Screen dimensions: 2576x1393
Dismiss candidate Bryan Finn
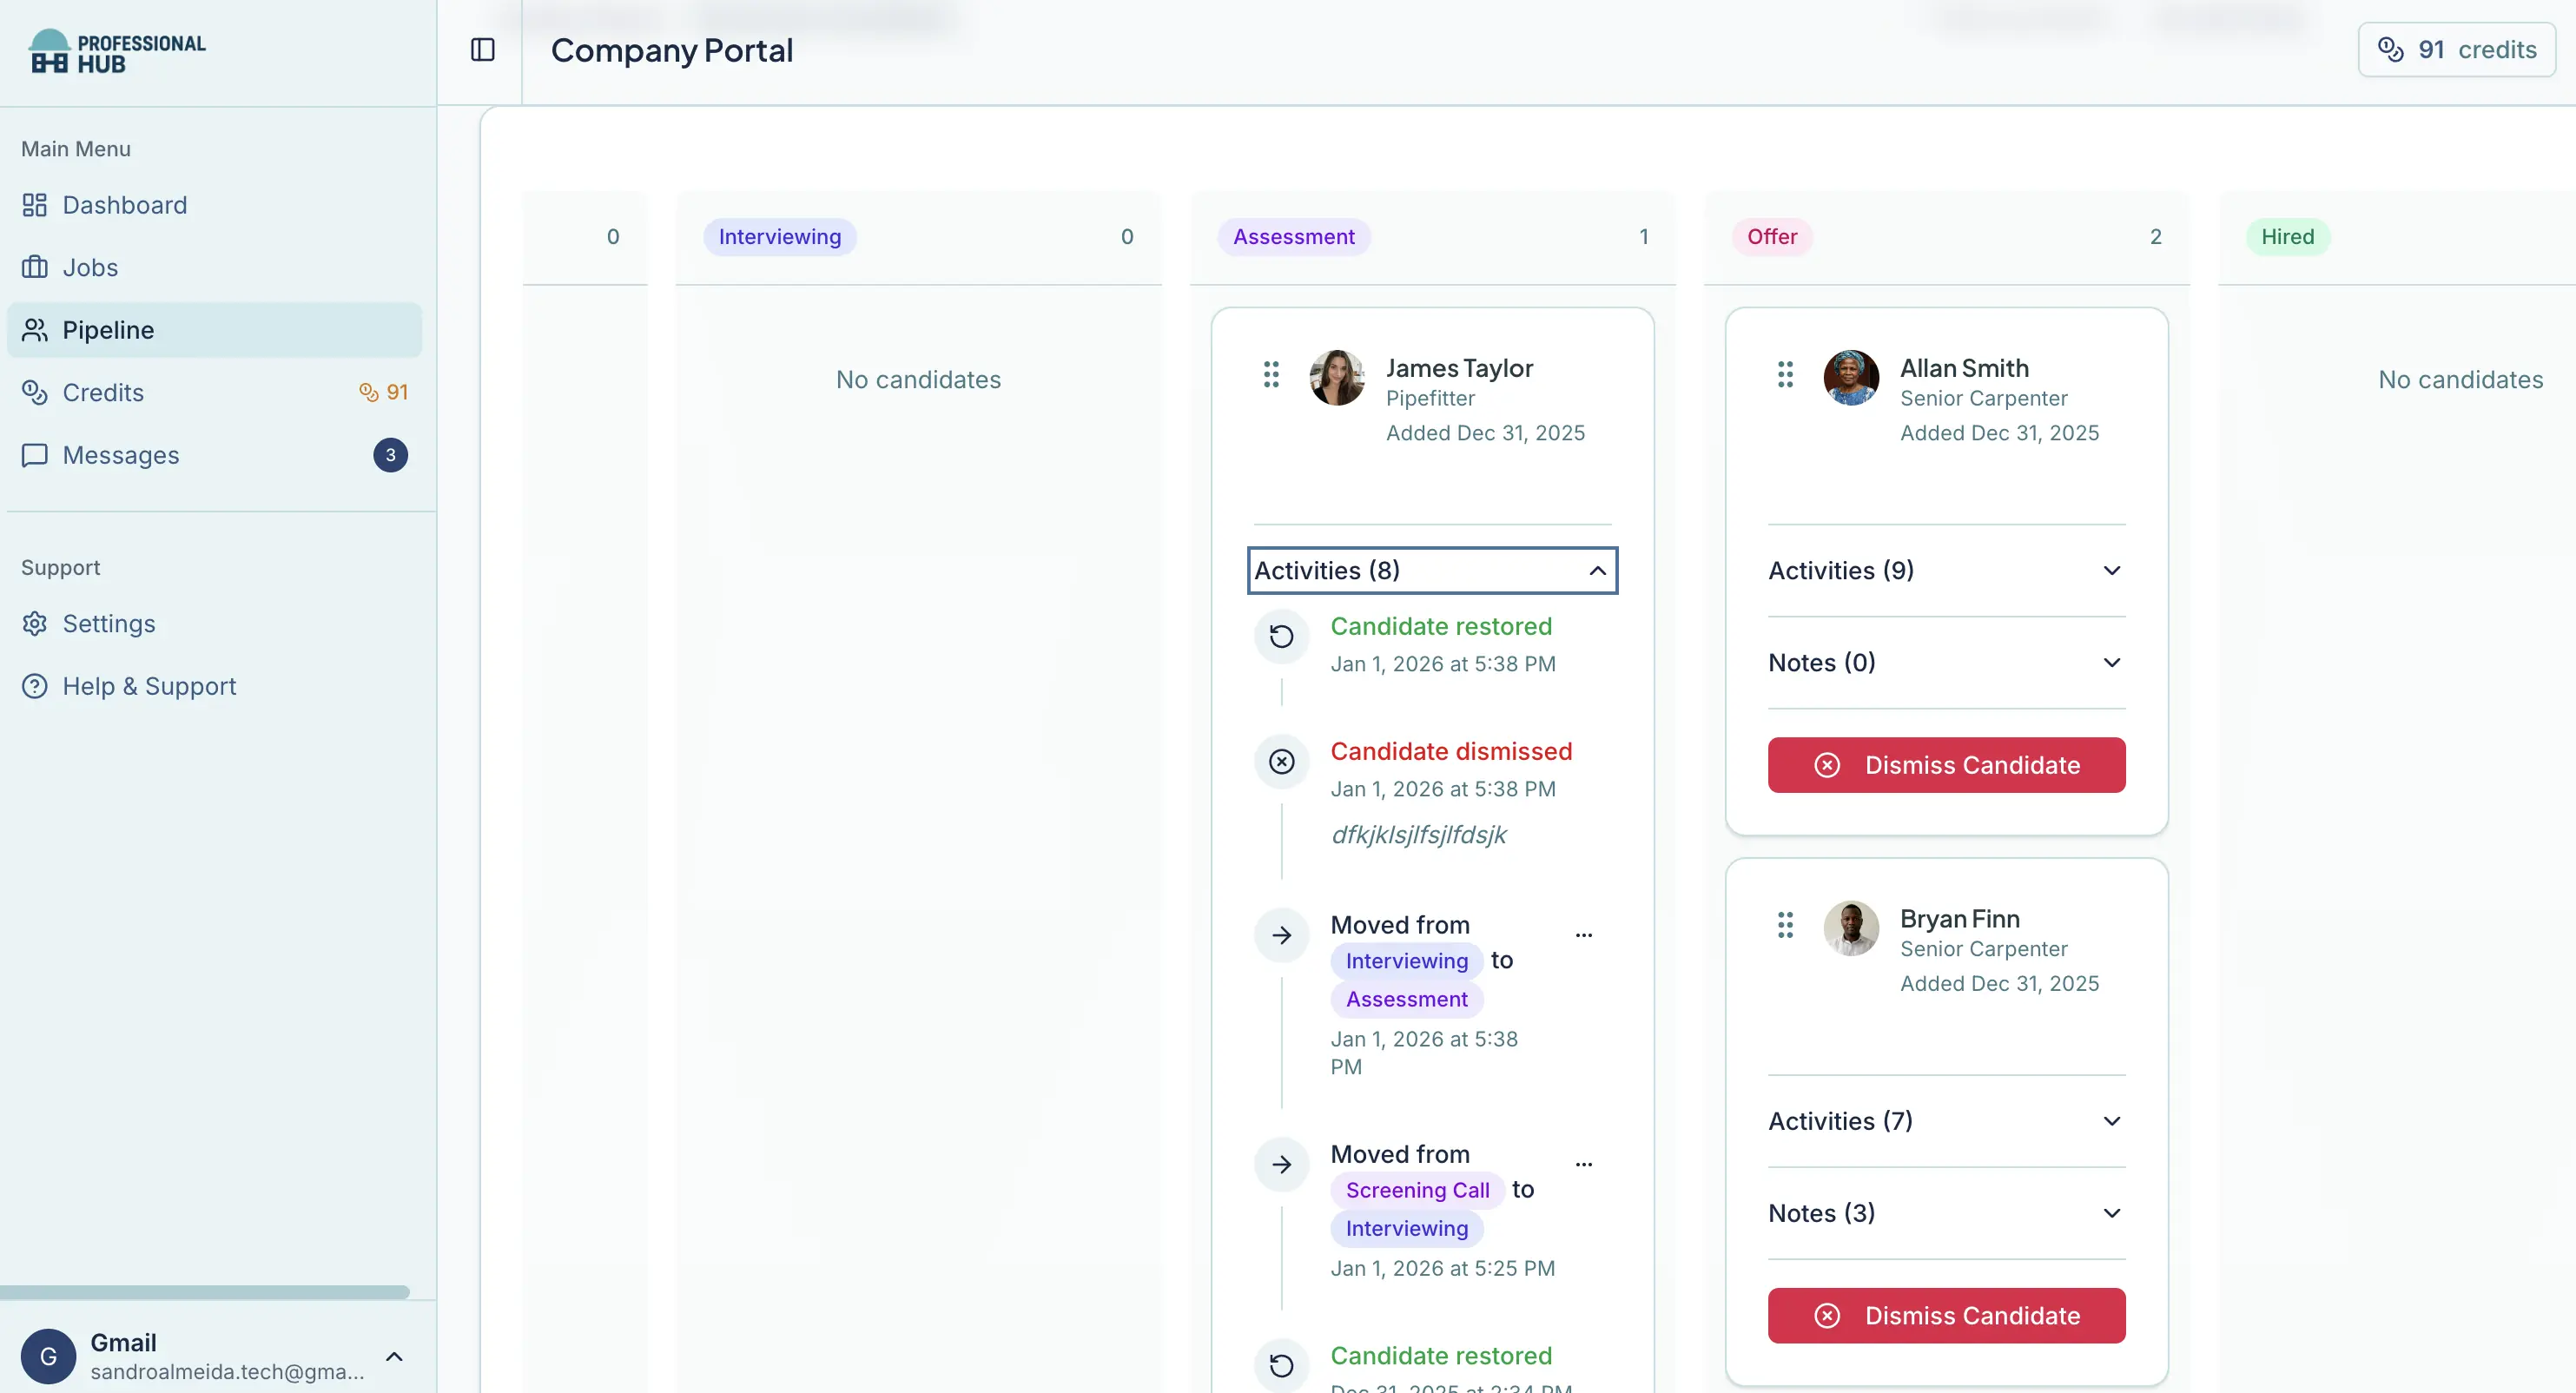(x=1946, y=1316)
